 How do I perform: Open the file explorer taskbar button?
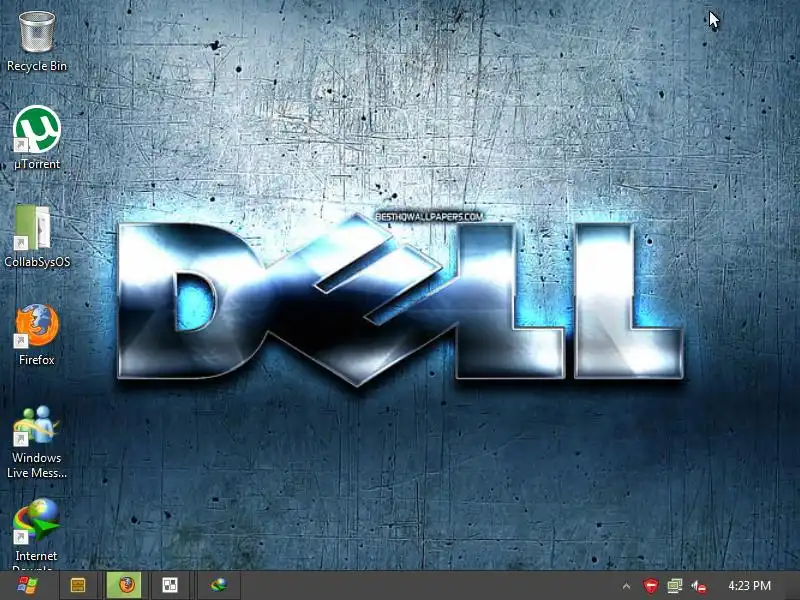click(x=78, y=585)
